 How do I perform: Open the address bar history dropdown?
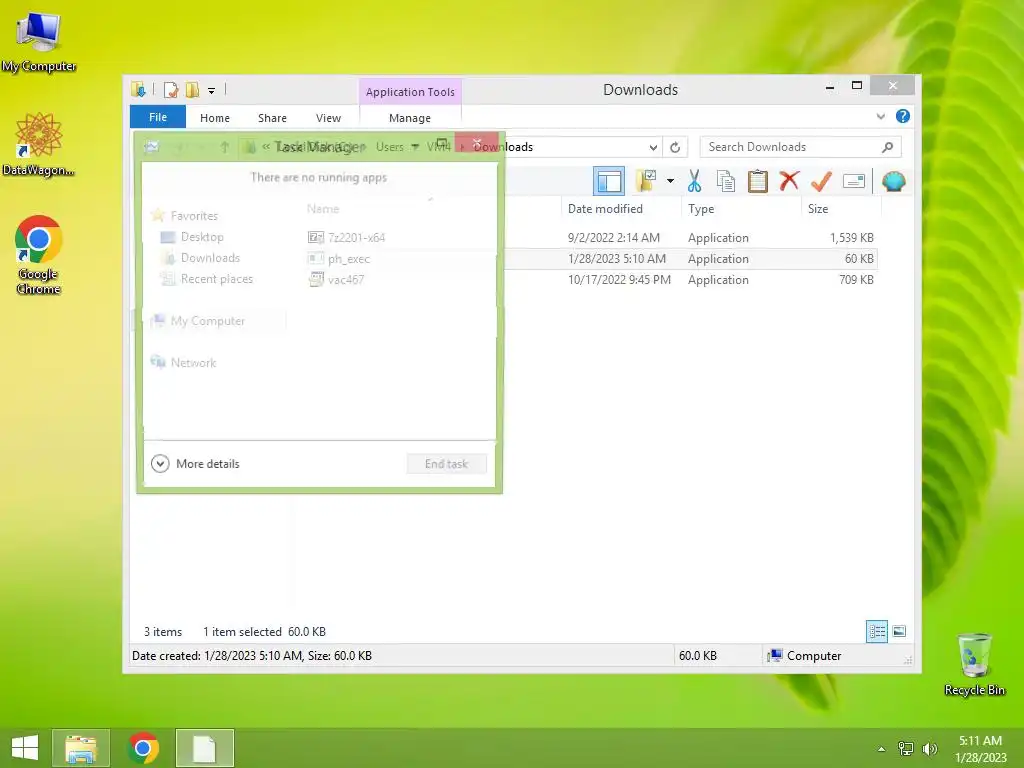coord(653,147)
